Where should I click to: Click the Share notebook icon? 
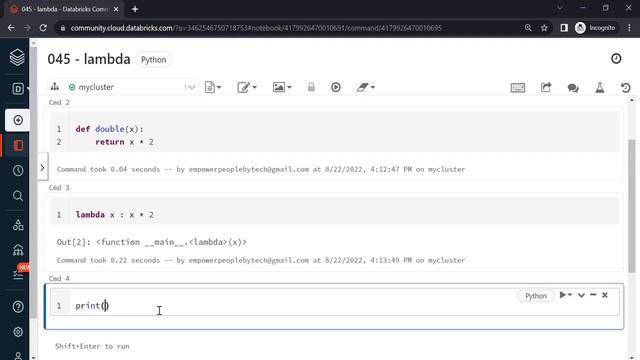click(x=546, y=87)
